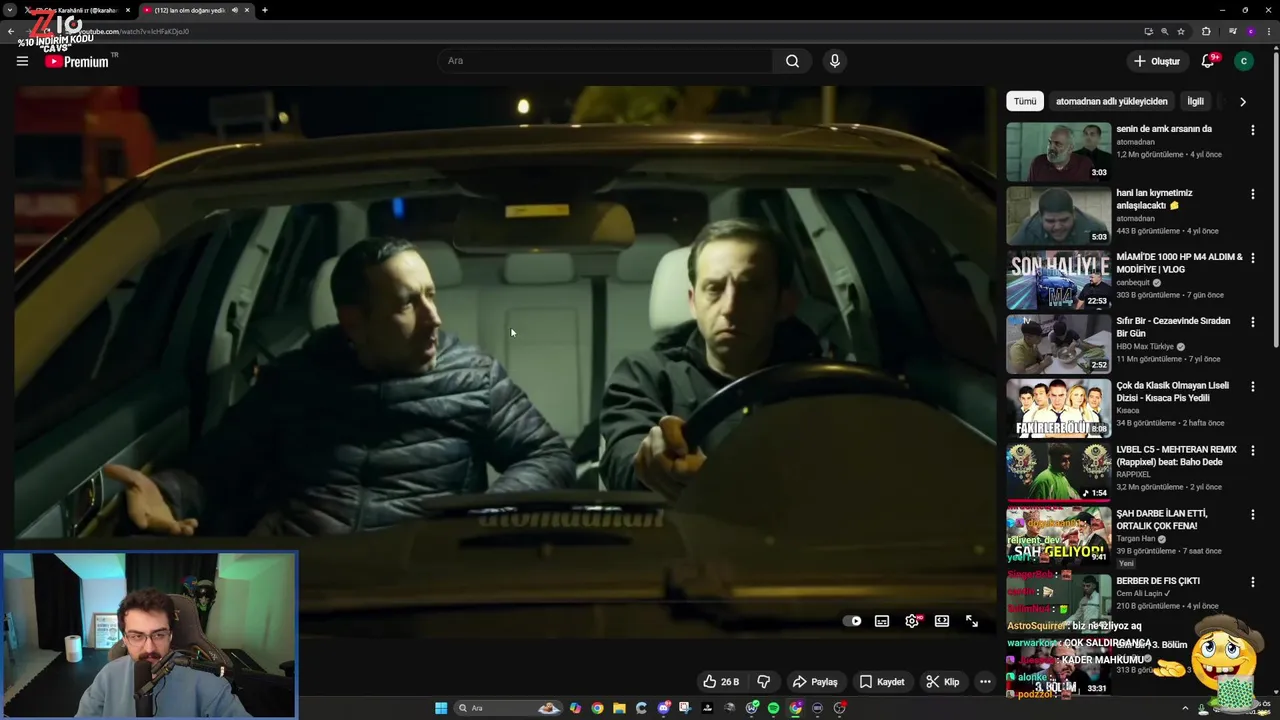Open thumbnail for senin de amk arsanın da
1280x720 pixels.
point(1058,152)
